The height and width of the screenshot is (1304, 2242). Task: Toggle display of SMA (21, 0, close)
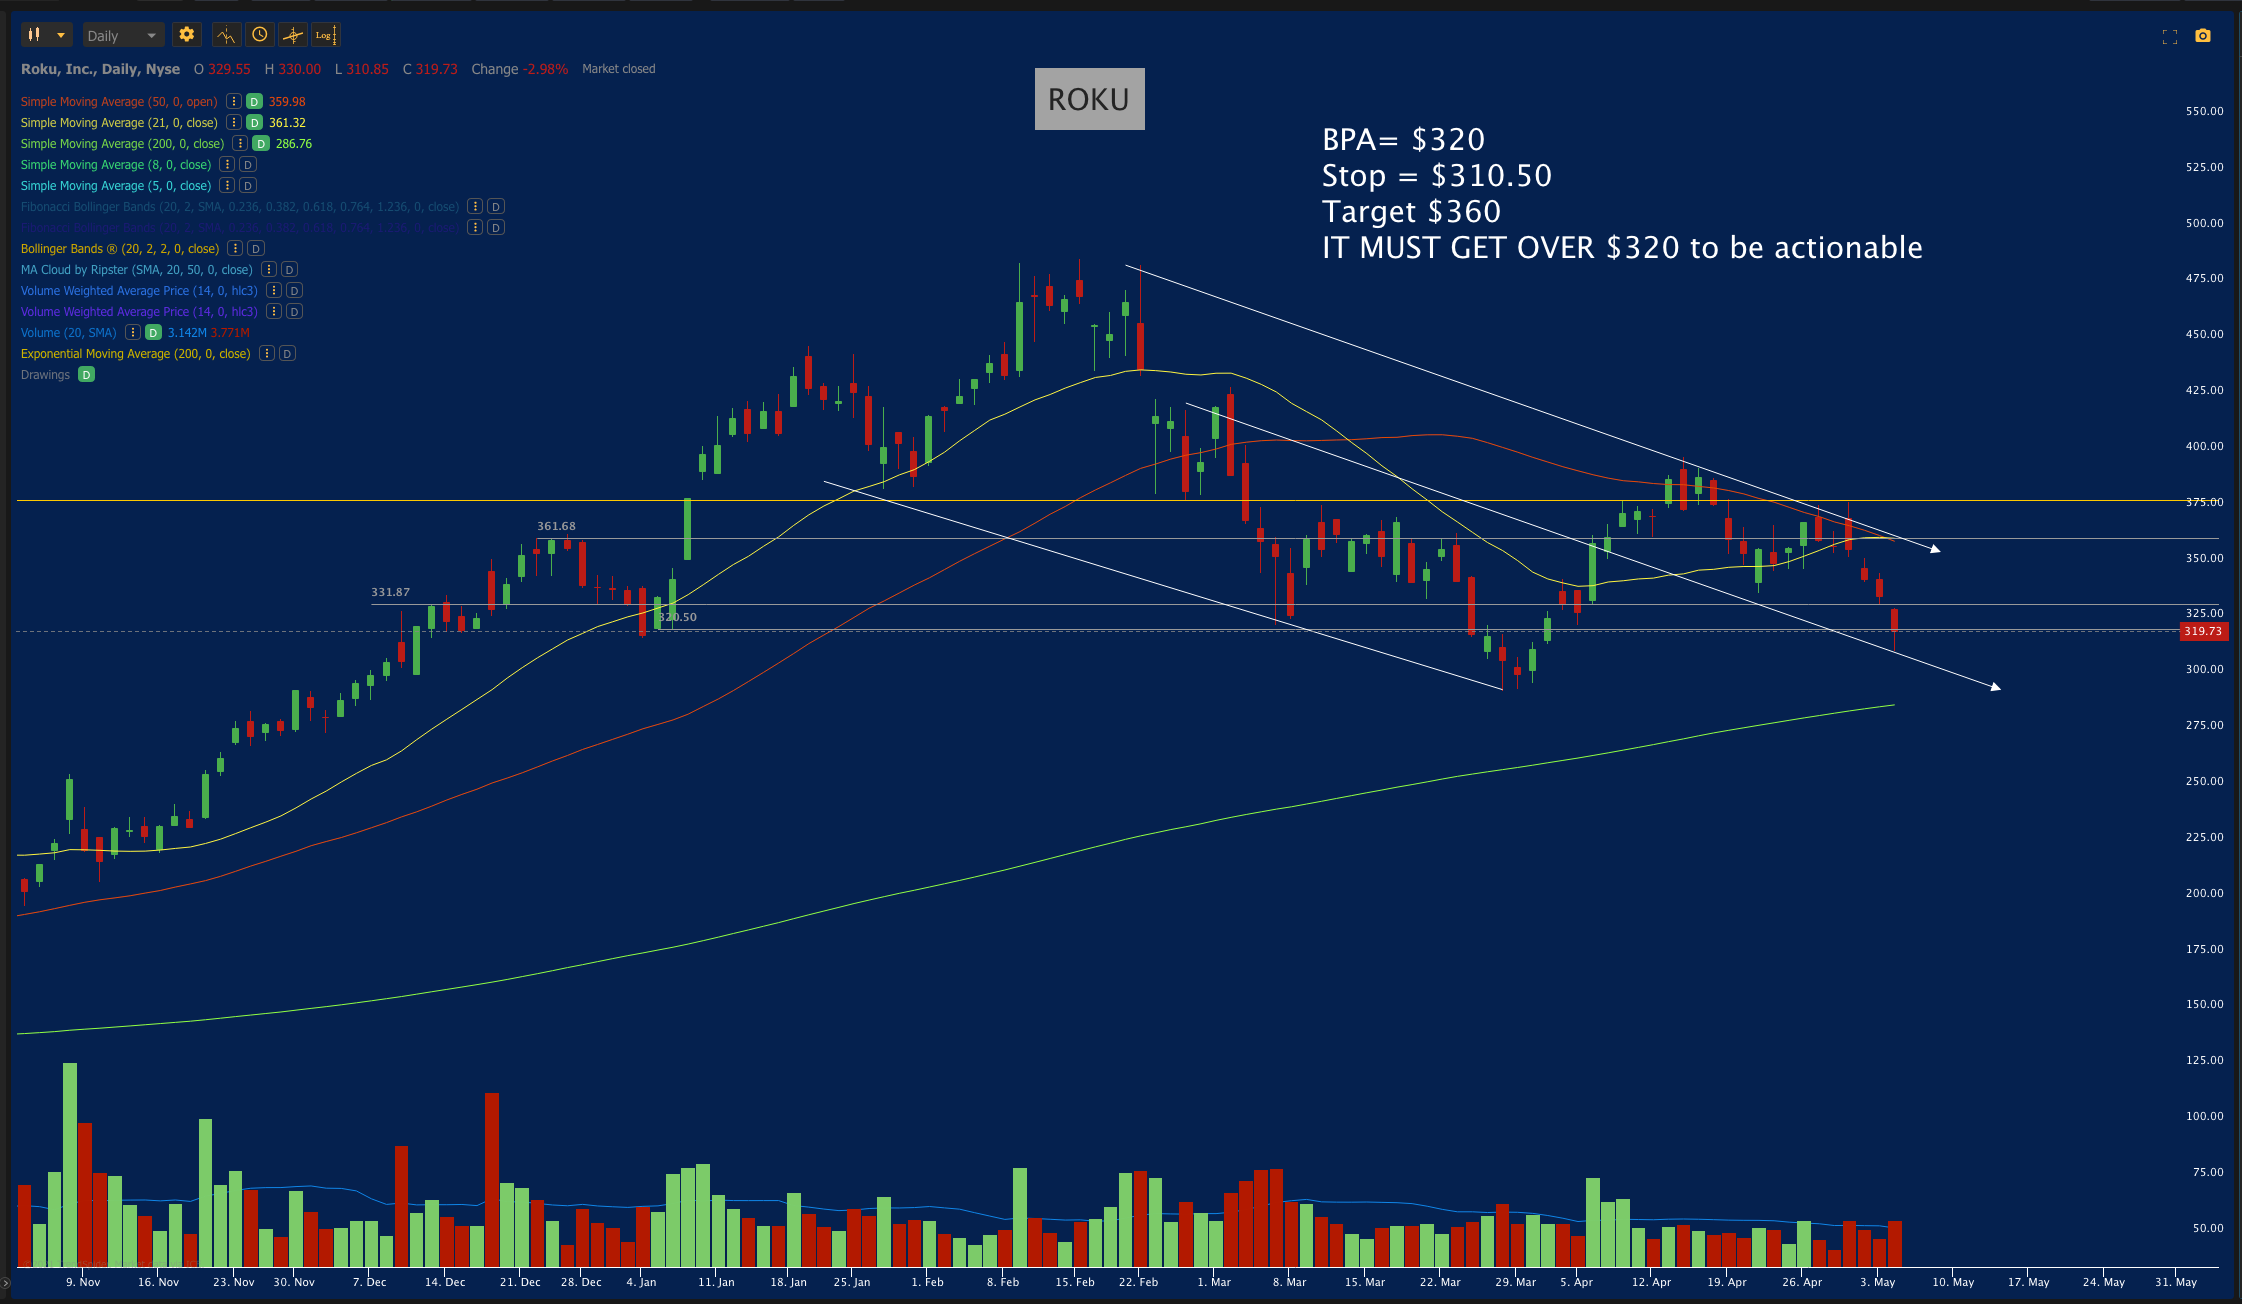[x=255, y=122]
